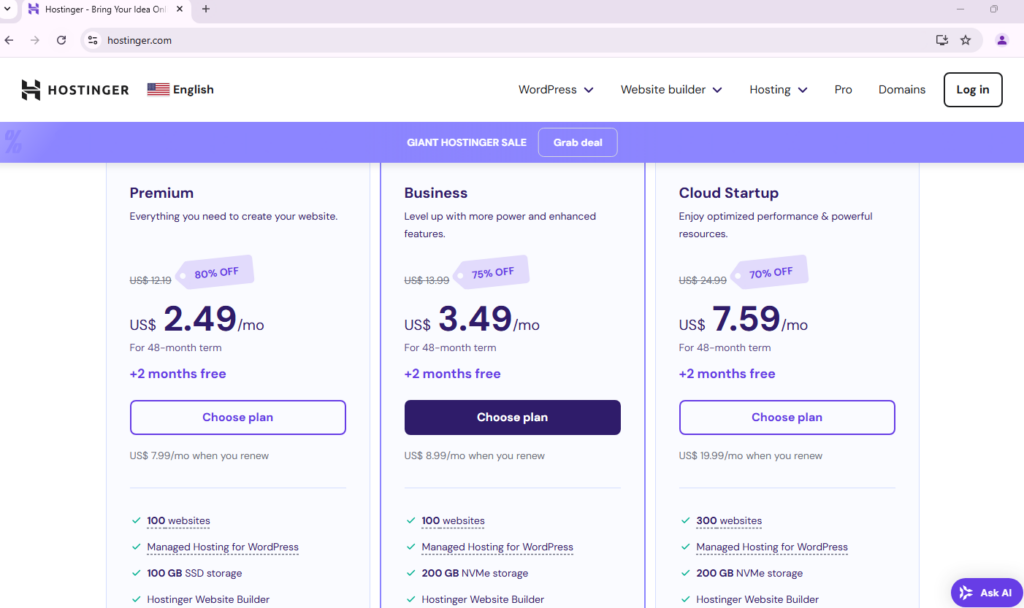Image resolution: width=1024 pixels, height=608 pixels.
Task: Open the browser profile avatar icon
Action: 1002,40
